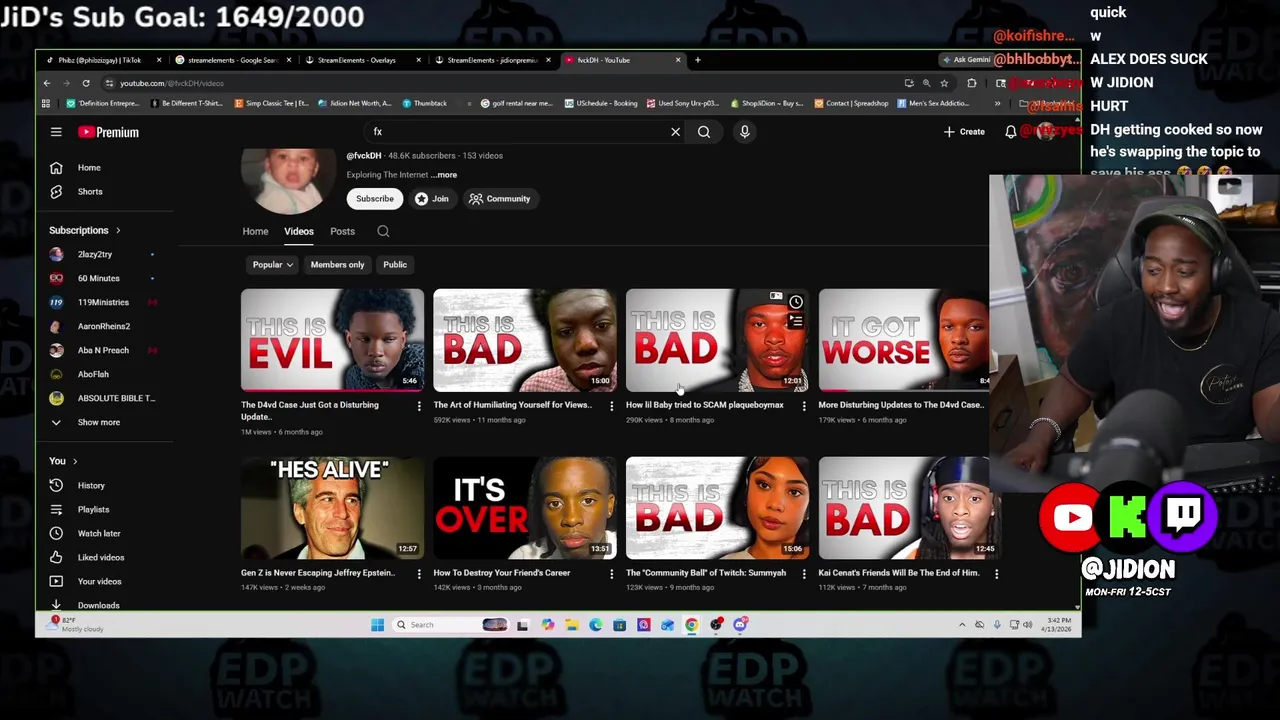Click the Chrome address bar
Image resolution: width=1280 pixels, height=720 pixels.
(x=500, y=83)
